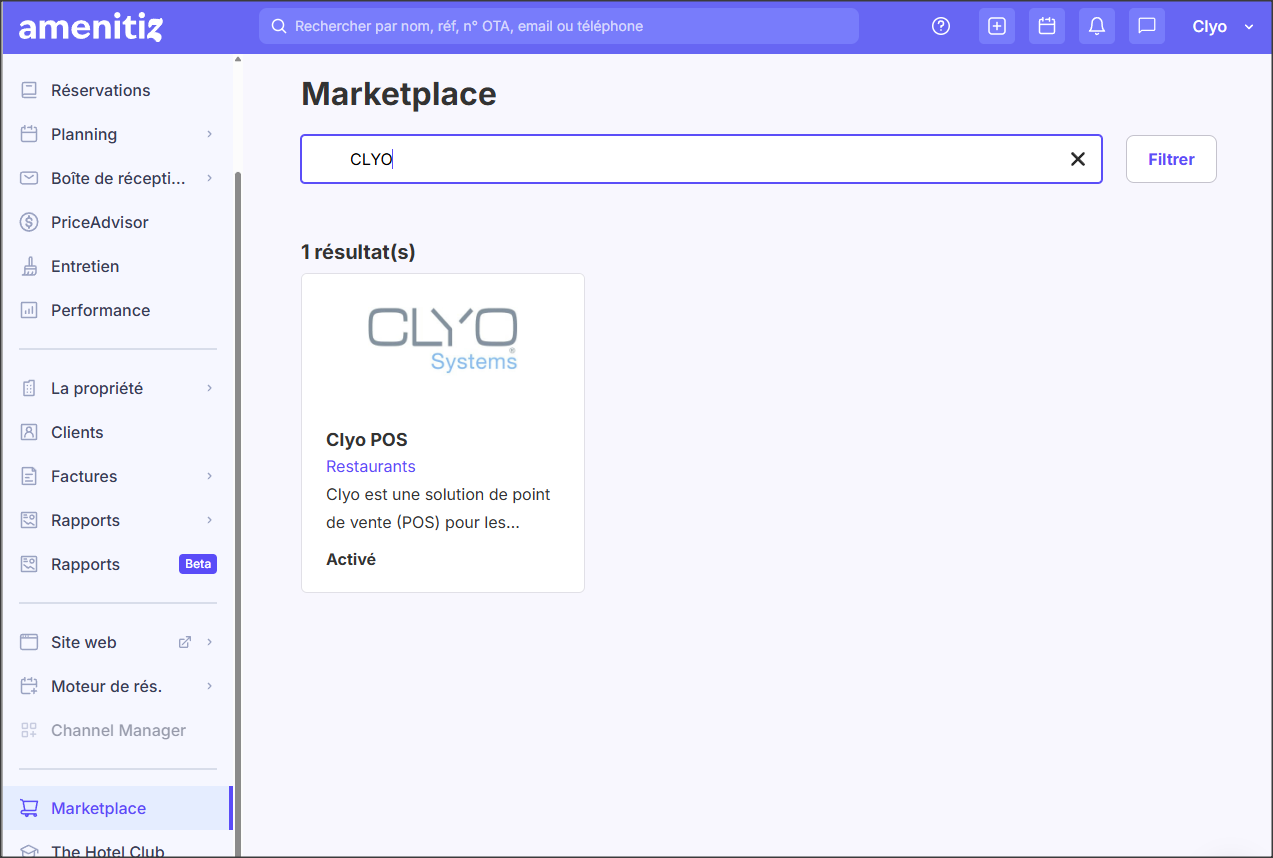This screenshot has width=1273, height=858.
Task: Click the Clyo Systems logo thumbnail
Action: point(443,339)
